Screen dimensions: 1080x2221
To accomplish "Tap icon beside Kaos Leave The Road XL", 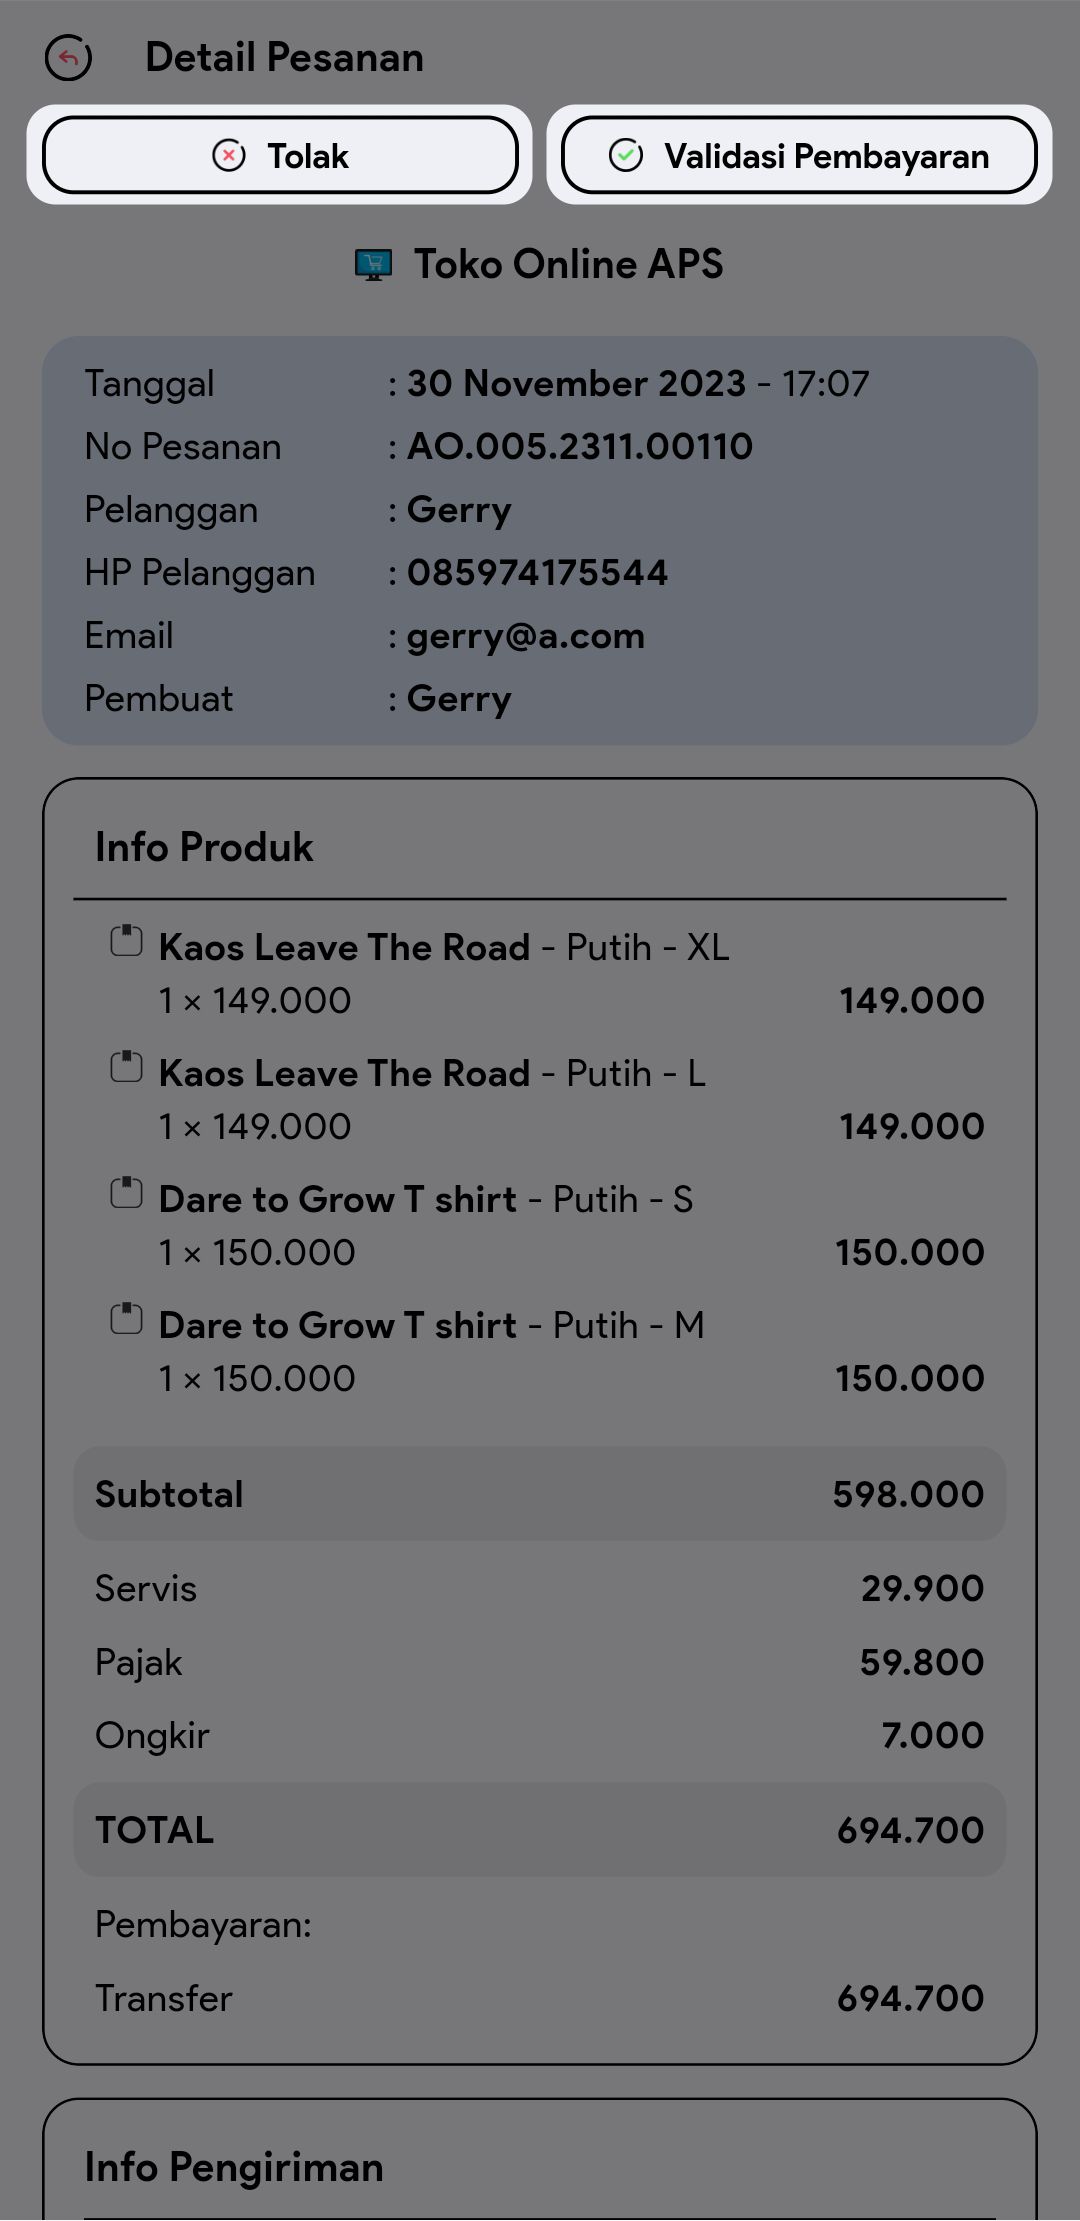I will point(126,941).
